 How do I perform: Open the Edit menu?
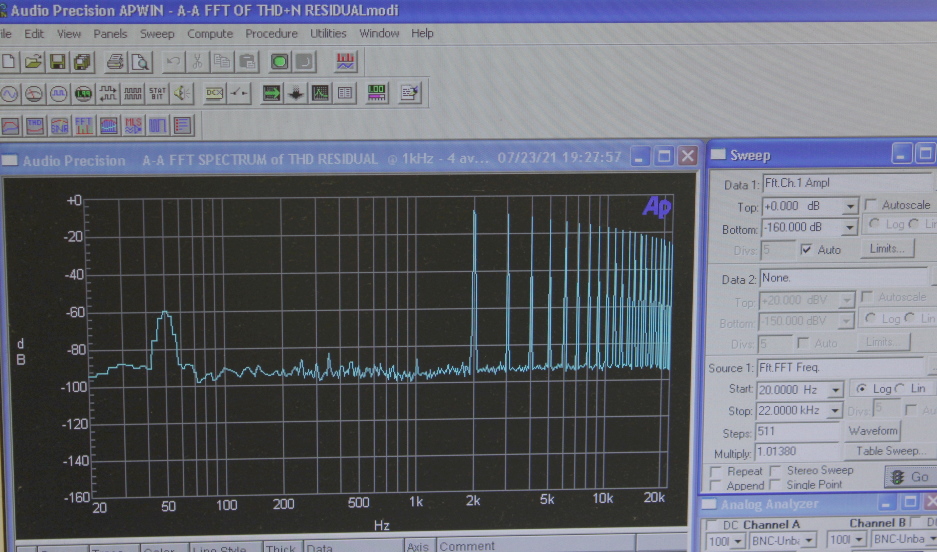pos(34,33)
